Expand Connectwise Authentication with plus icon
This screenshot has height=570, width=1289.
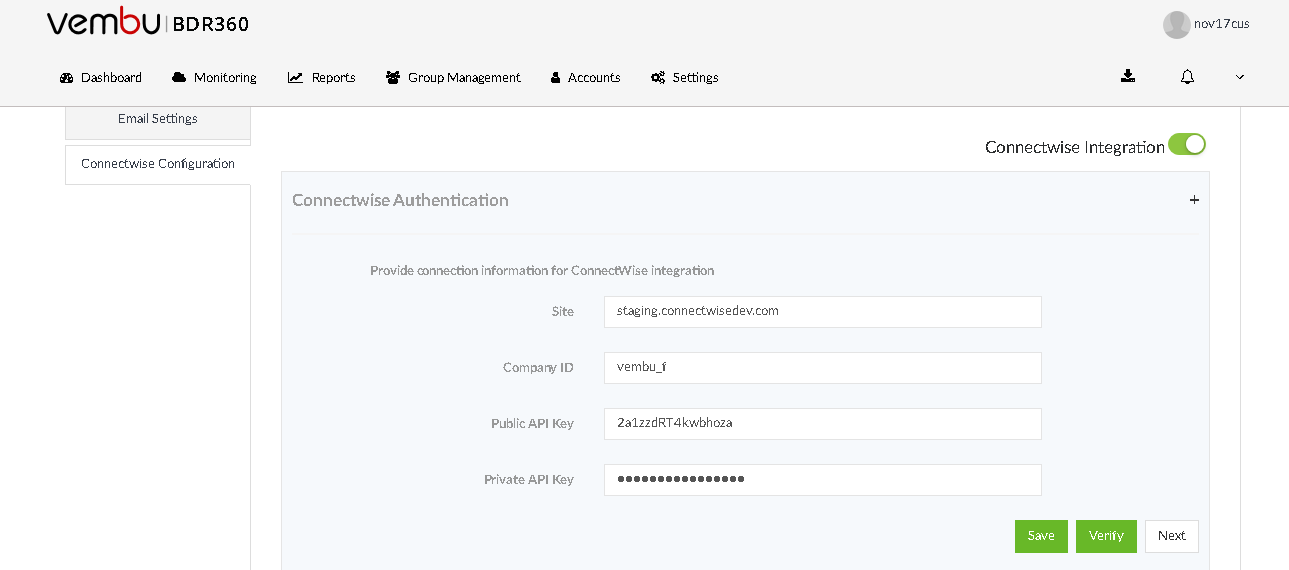point(1194,200)
